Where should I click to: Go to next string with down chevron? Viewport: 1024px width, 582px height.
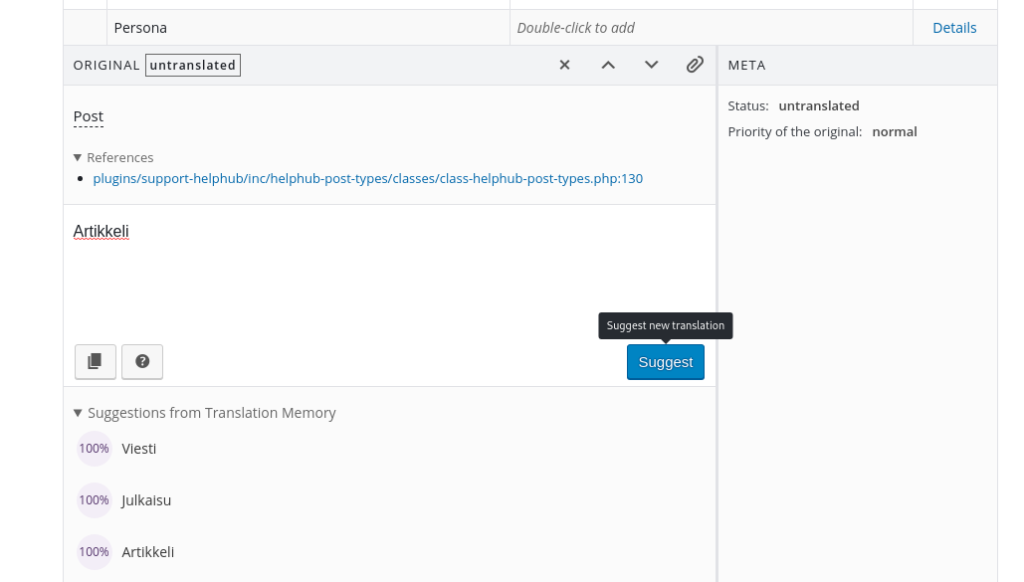pyautogui.click(x=651, y=65)
